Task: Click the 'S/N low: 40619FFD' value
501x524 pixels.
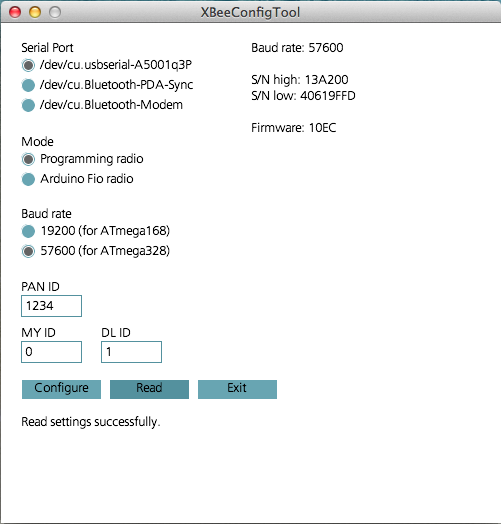Action: click(x=303, y=96)
